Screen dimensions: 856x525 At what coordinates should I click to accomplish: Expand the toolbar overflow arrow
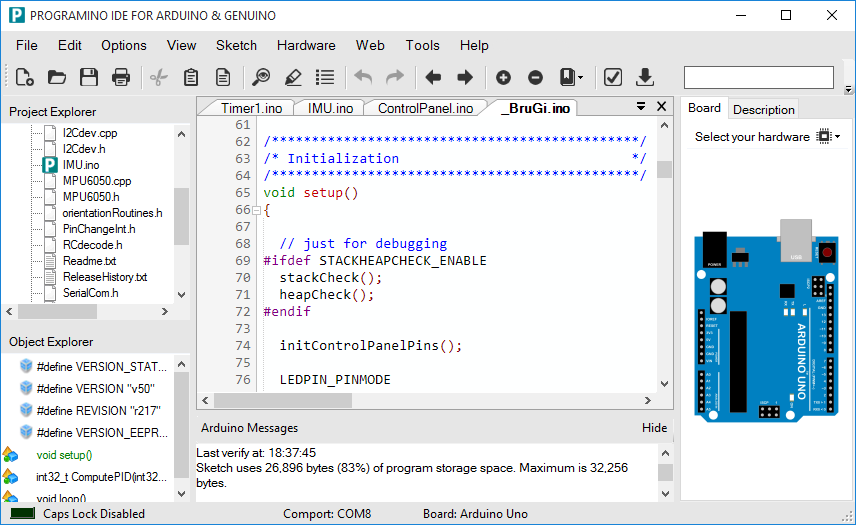click(848, 88)
